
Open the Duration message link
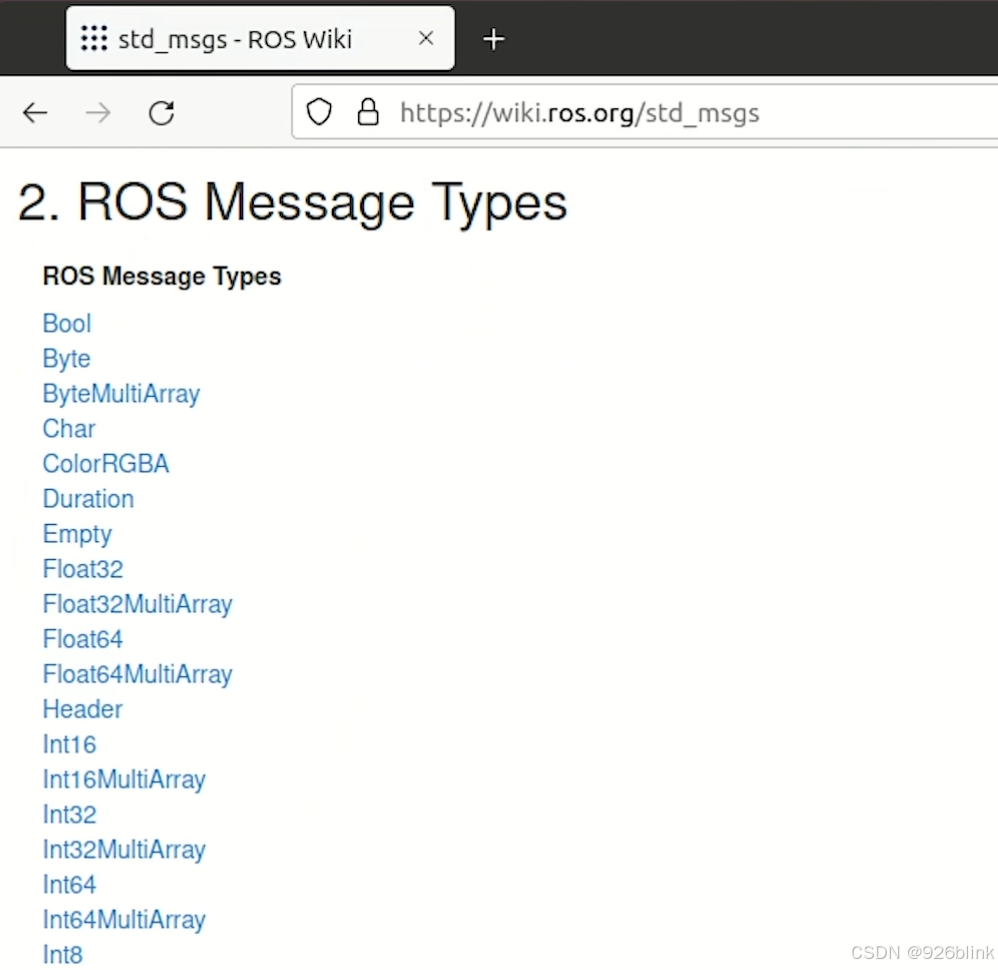coord(88,499)
